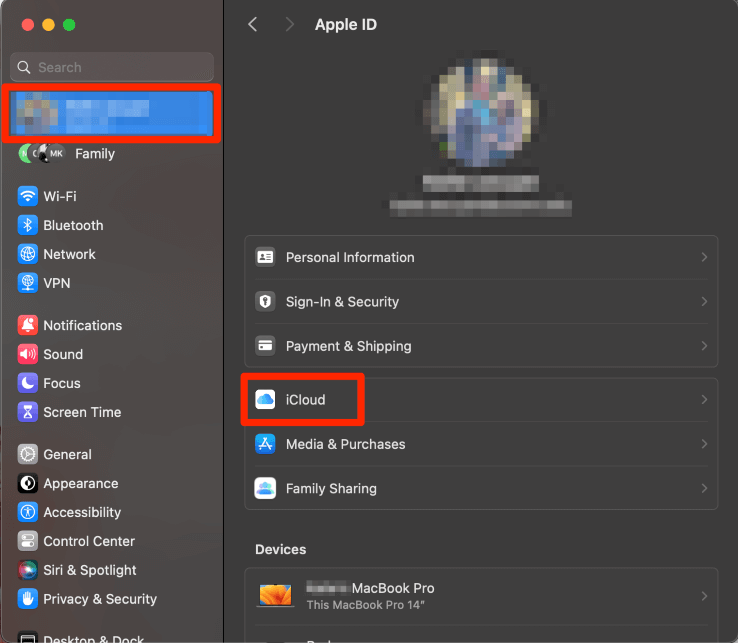The image size is (738, 643).
Task: Click the Focus label in sidebar
Action: coord(62,383)
